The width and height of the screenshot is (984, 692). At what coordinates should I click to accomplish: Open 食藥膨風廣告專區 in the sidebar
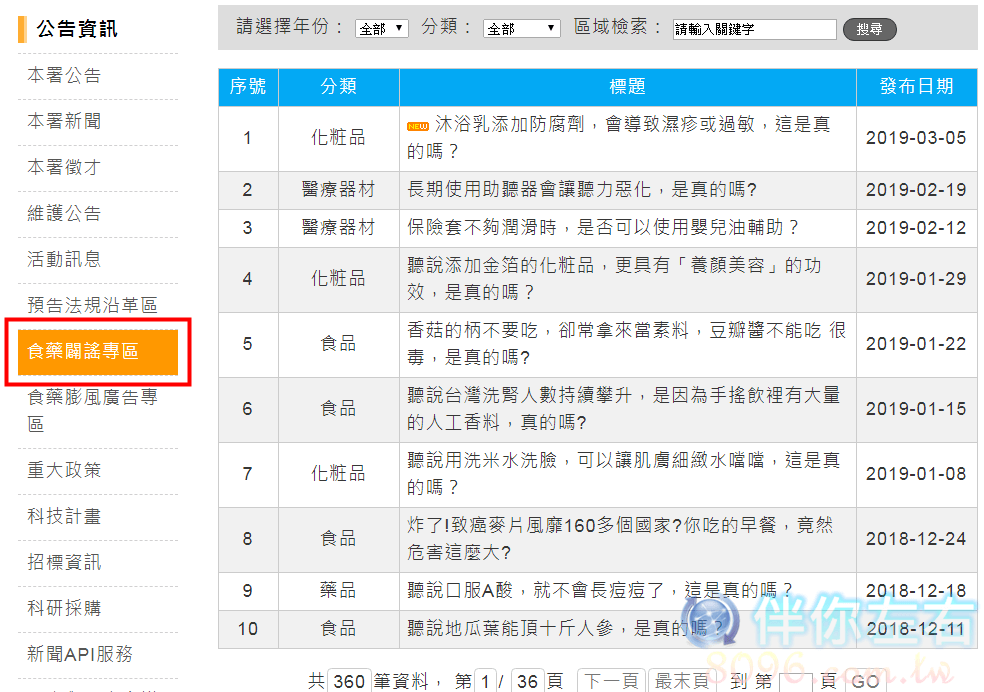pos(92,410)
